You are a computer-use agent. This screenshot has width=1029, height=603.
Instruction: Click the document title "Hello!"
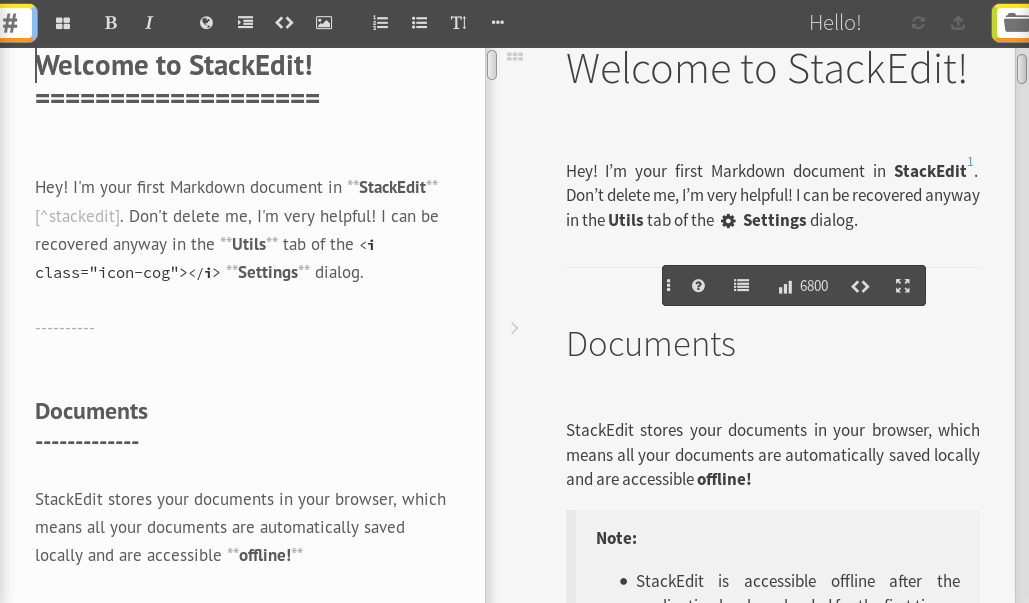pyautogui.click(x=834, y=23)
